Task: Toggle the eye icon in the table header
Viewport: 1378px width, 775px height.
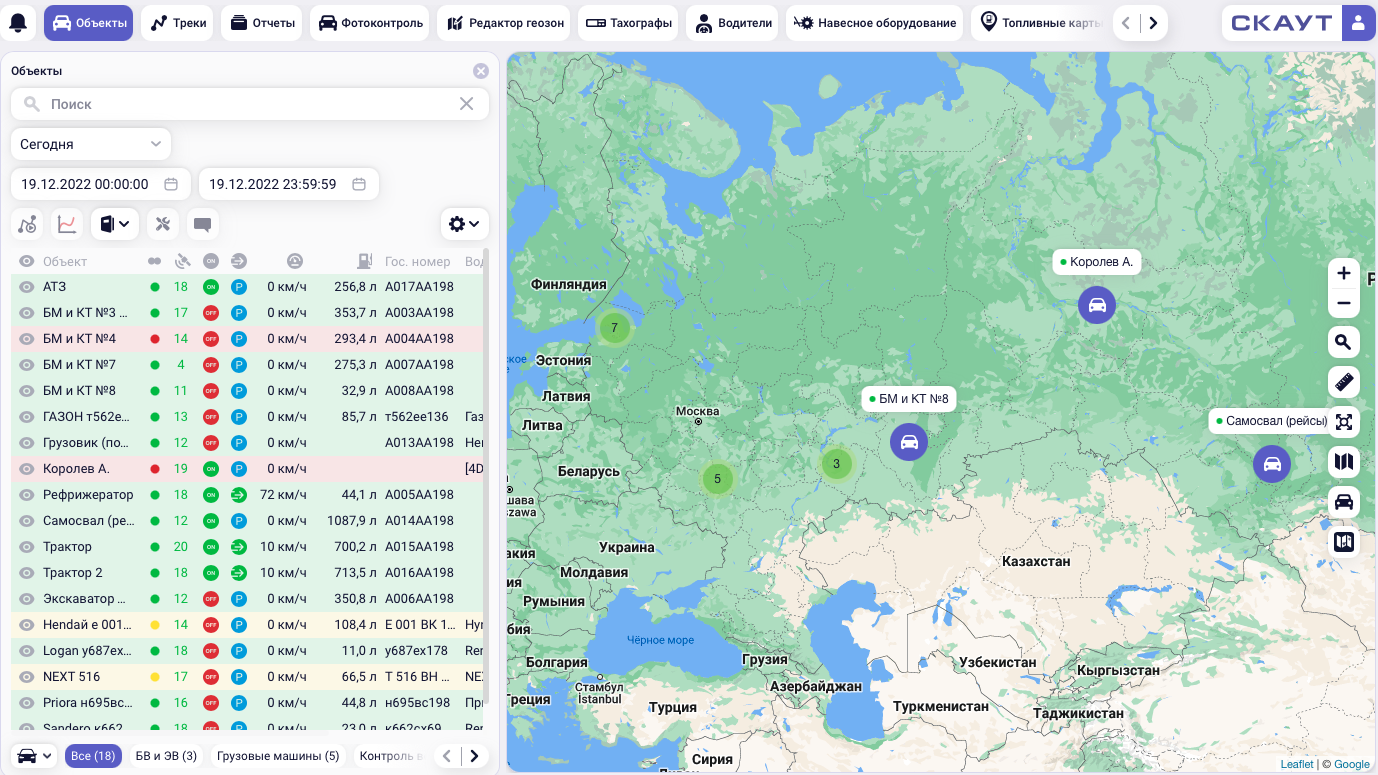Action: point(27,261)
